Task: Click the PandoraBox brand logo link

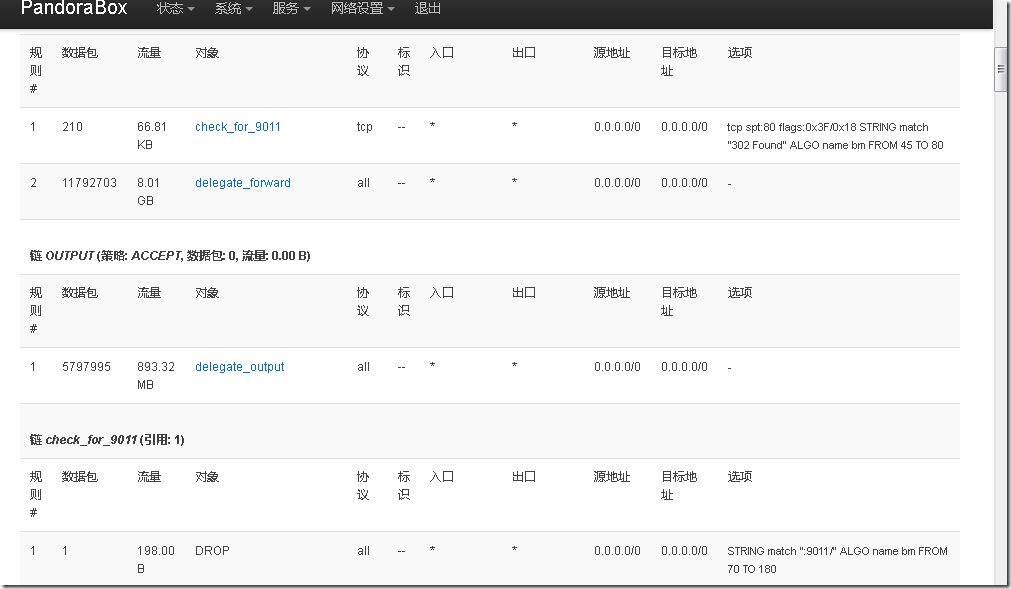Action: (73, 9)
